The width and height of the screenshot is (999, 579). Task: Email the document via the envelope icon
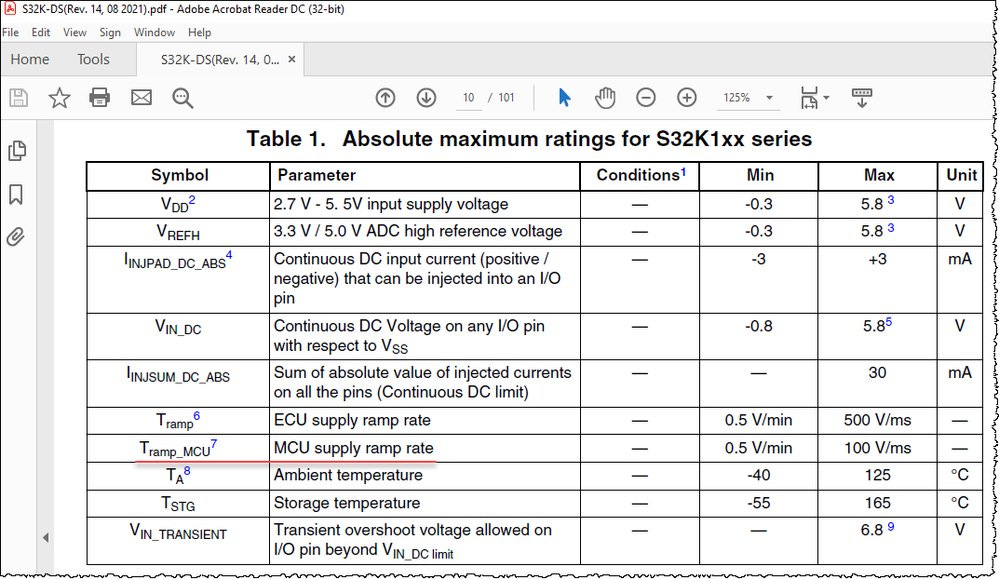140,97
